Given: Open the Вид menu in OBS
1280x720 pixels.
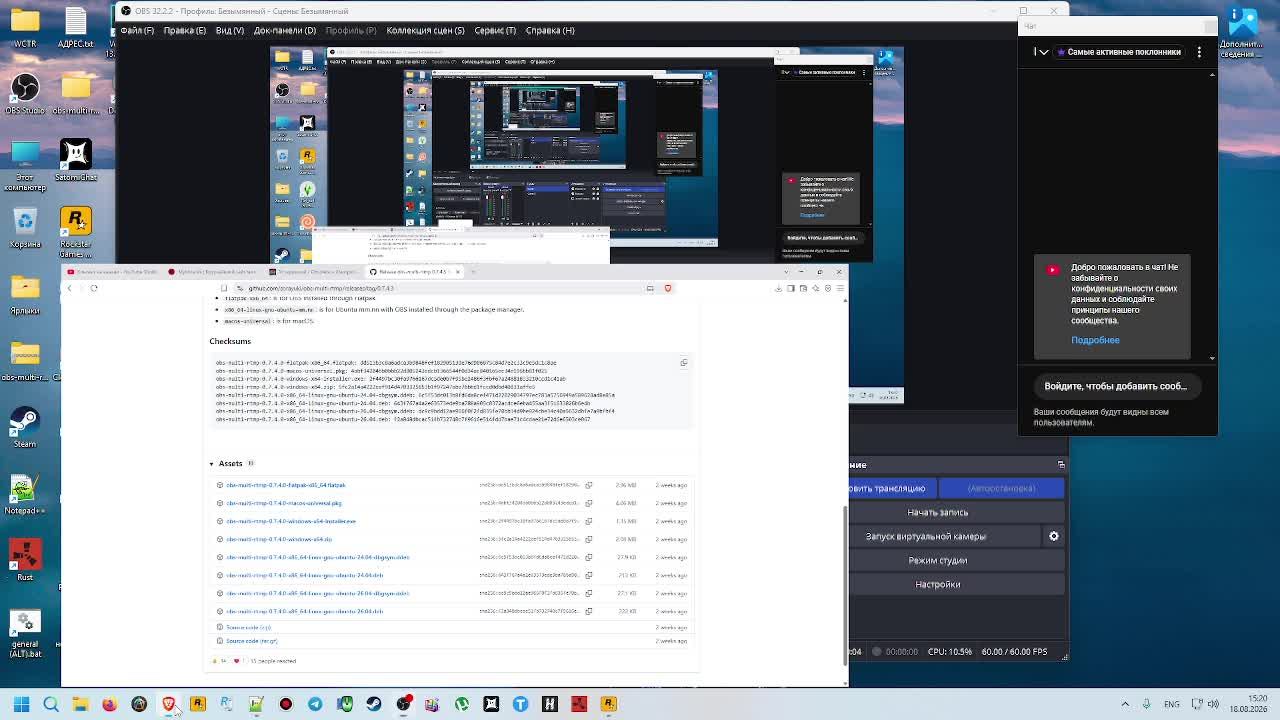Looking at the screenshot, I should tap(229, 30).
